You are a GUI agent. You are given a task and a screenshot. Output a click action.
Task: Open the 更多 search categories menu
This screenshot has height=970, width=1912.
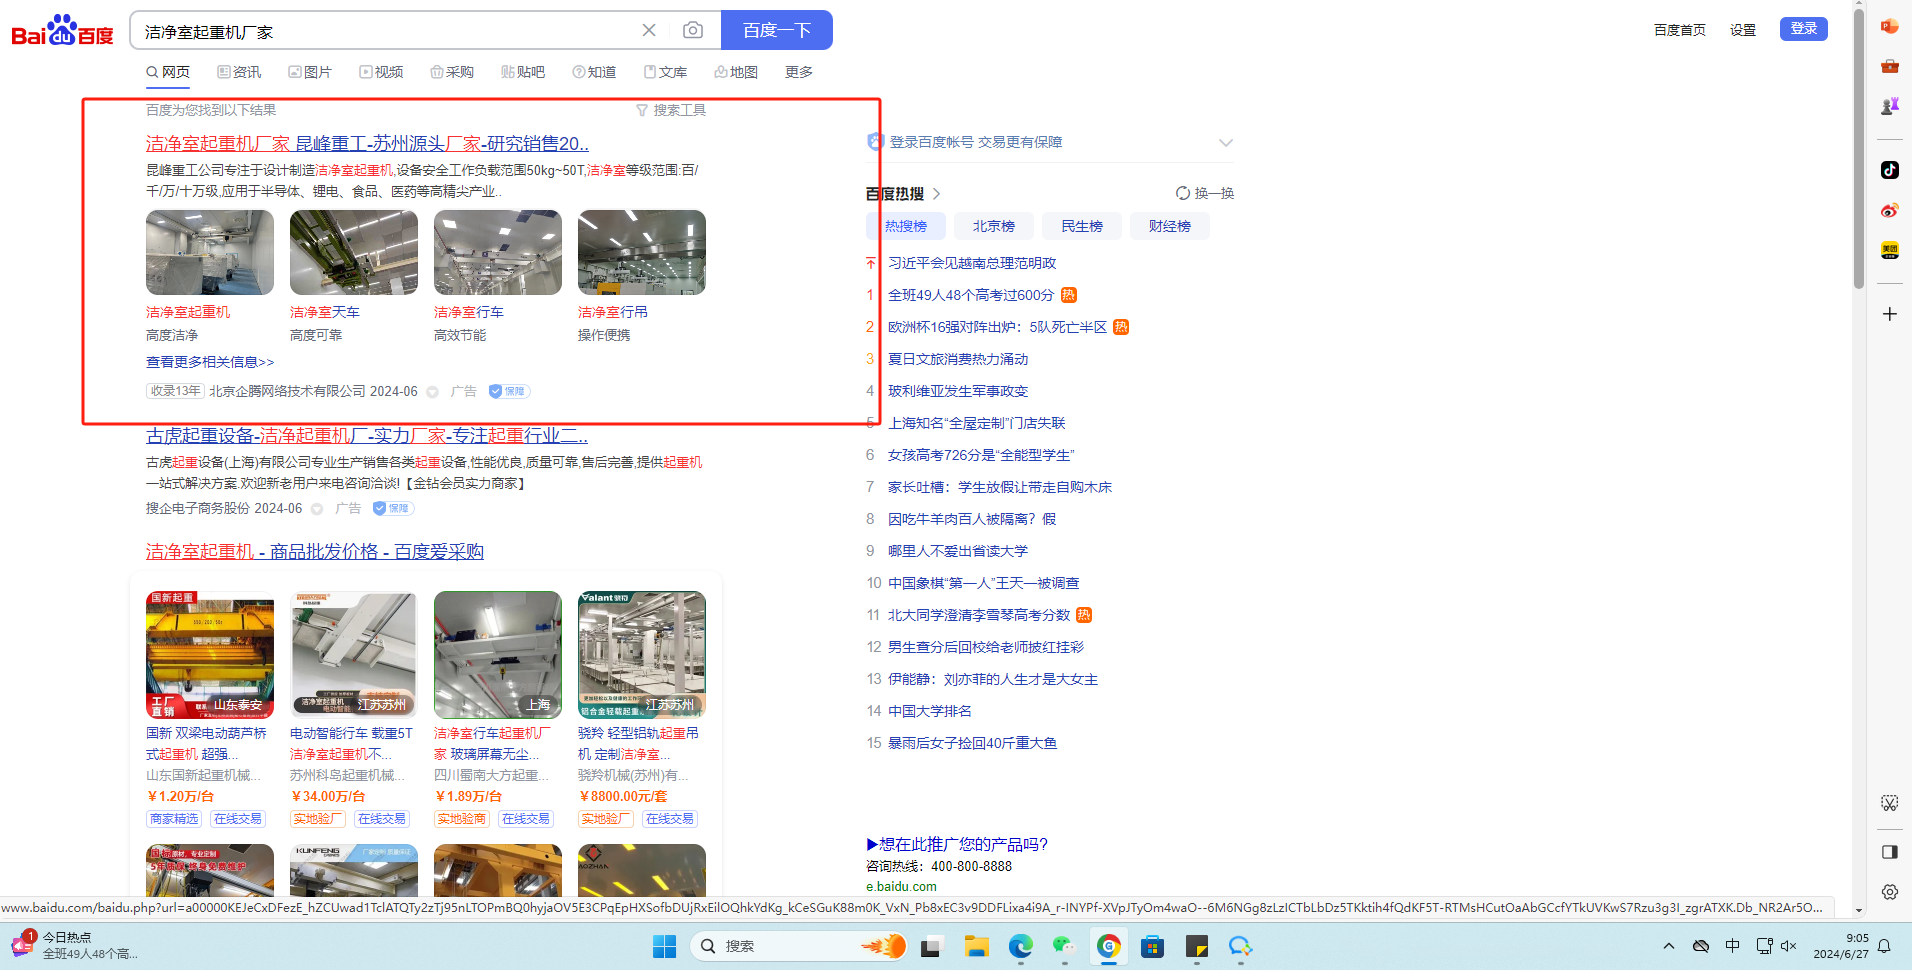[799, 72]
